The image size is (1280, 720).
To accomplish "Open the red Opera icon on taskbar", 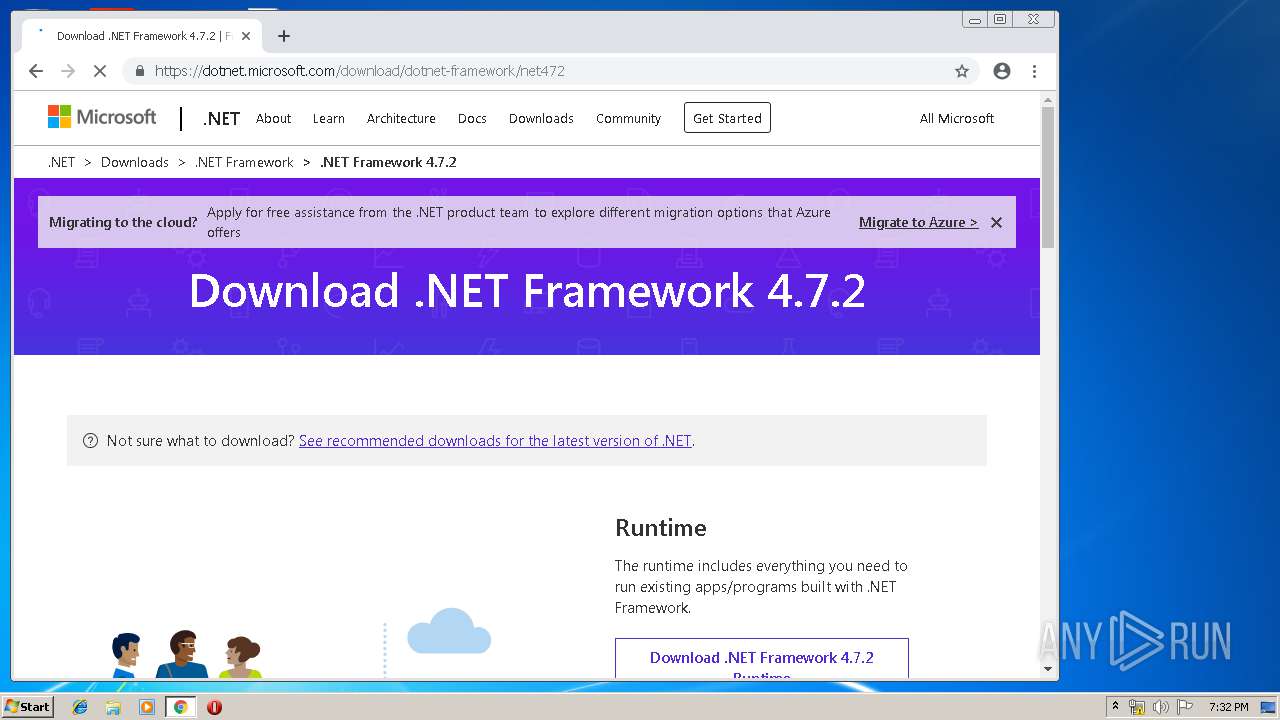I will click(x=214, y=707).
